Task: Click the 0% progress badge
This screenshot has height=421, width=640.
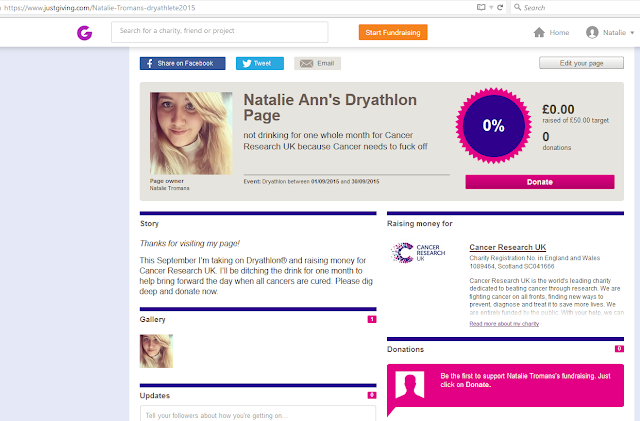Action: (x=494, y=125)
